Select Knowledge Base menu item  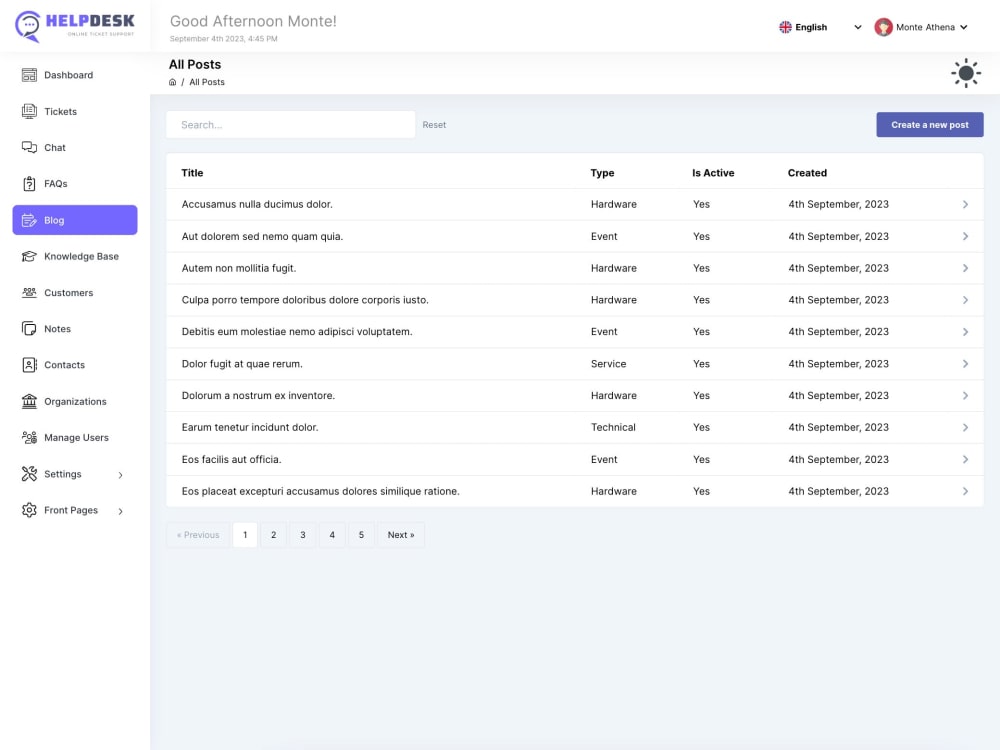click(x=75, y=256)
